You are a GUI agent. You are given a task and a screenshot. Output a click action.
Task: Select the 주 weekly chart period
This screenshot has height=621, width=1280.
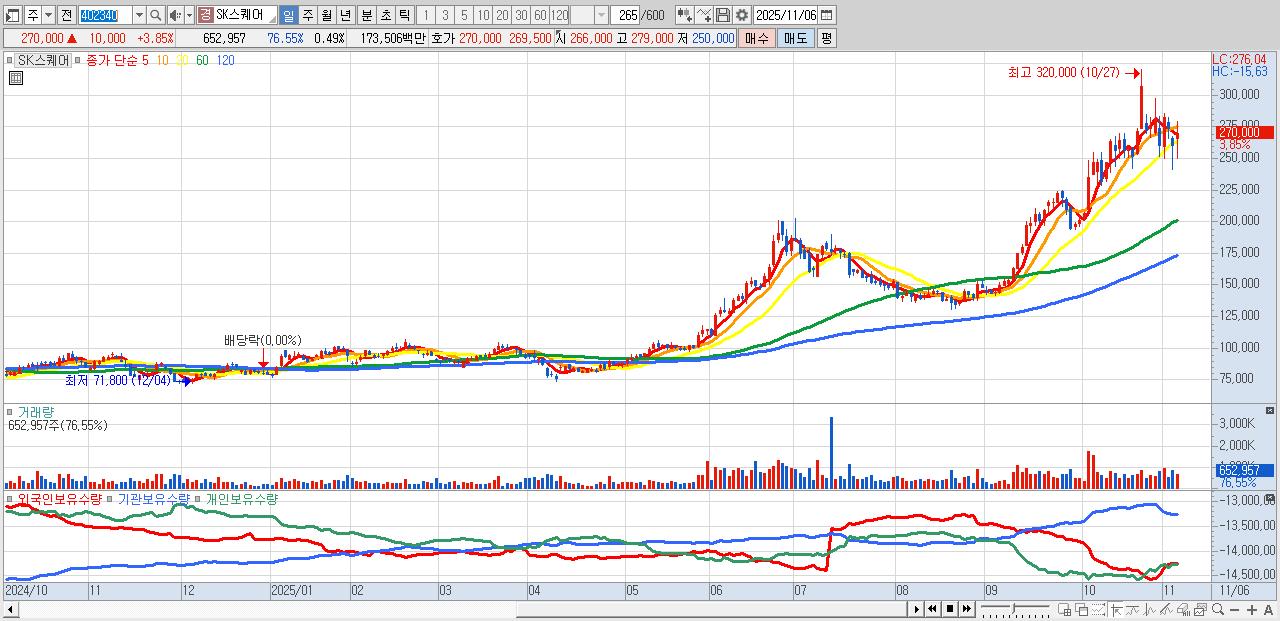(x=307, y=15)
